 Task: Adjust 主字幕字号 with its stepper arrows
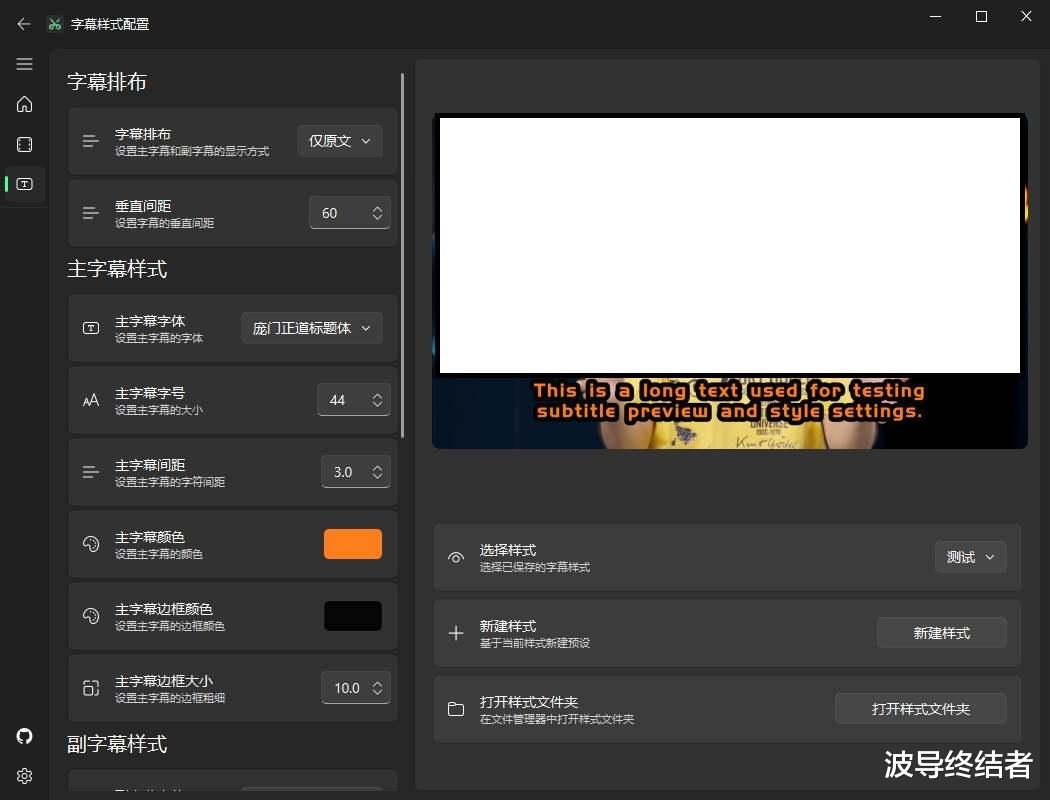[377, 400]
